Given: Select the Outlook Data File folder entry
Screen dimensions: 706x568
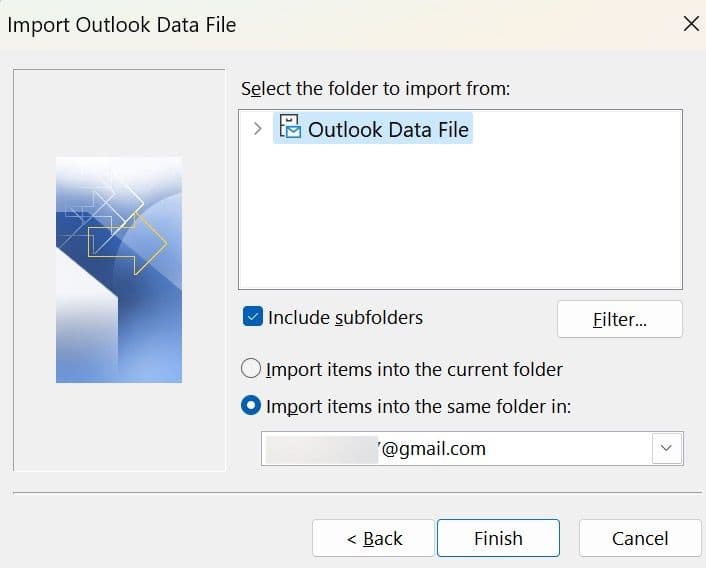Looking at the screenshot, I should 388,129.
